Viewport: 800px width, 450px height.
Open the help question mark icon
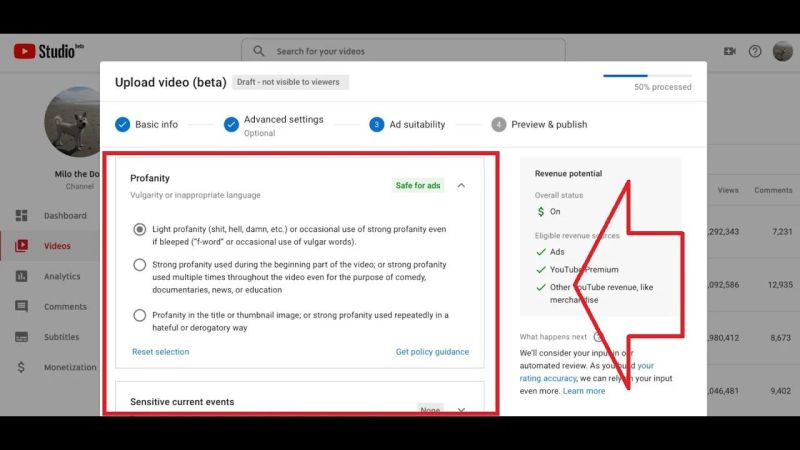pyautogui.click(x=755, y=51)
